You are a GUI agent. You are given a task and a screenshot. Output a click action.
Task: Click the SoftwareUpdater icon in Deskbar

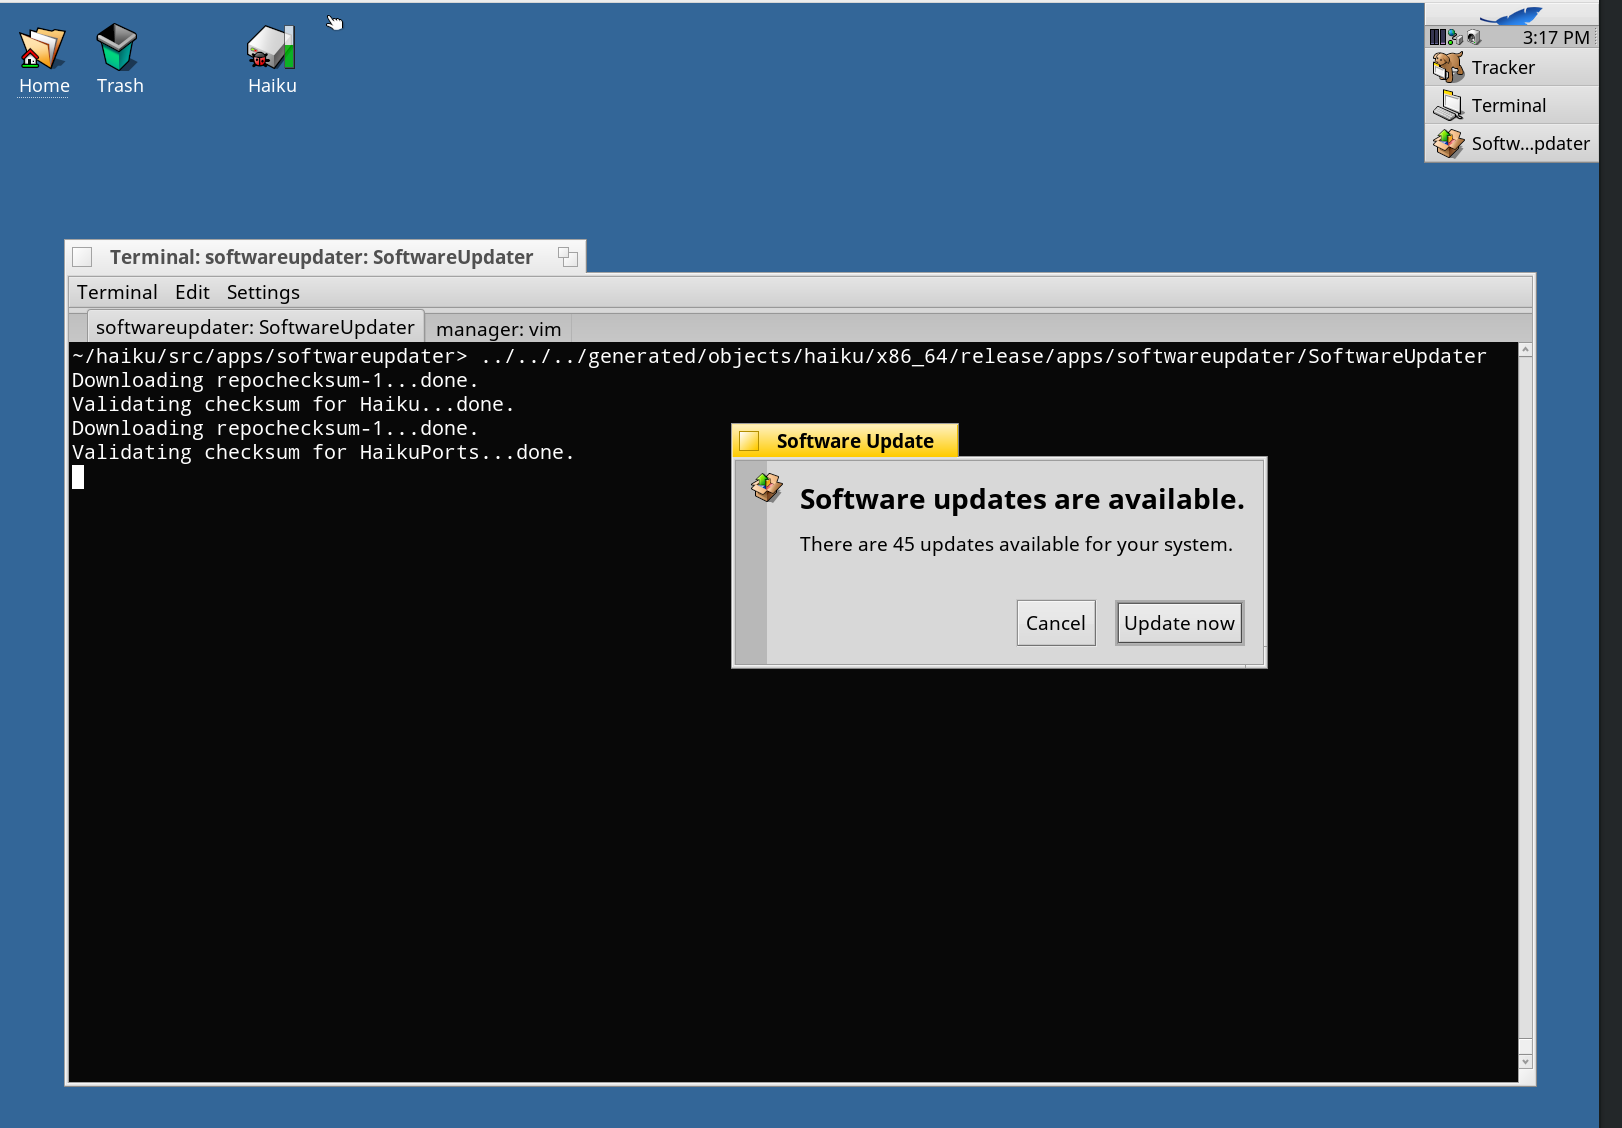[x=1448, y=143]
